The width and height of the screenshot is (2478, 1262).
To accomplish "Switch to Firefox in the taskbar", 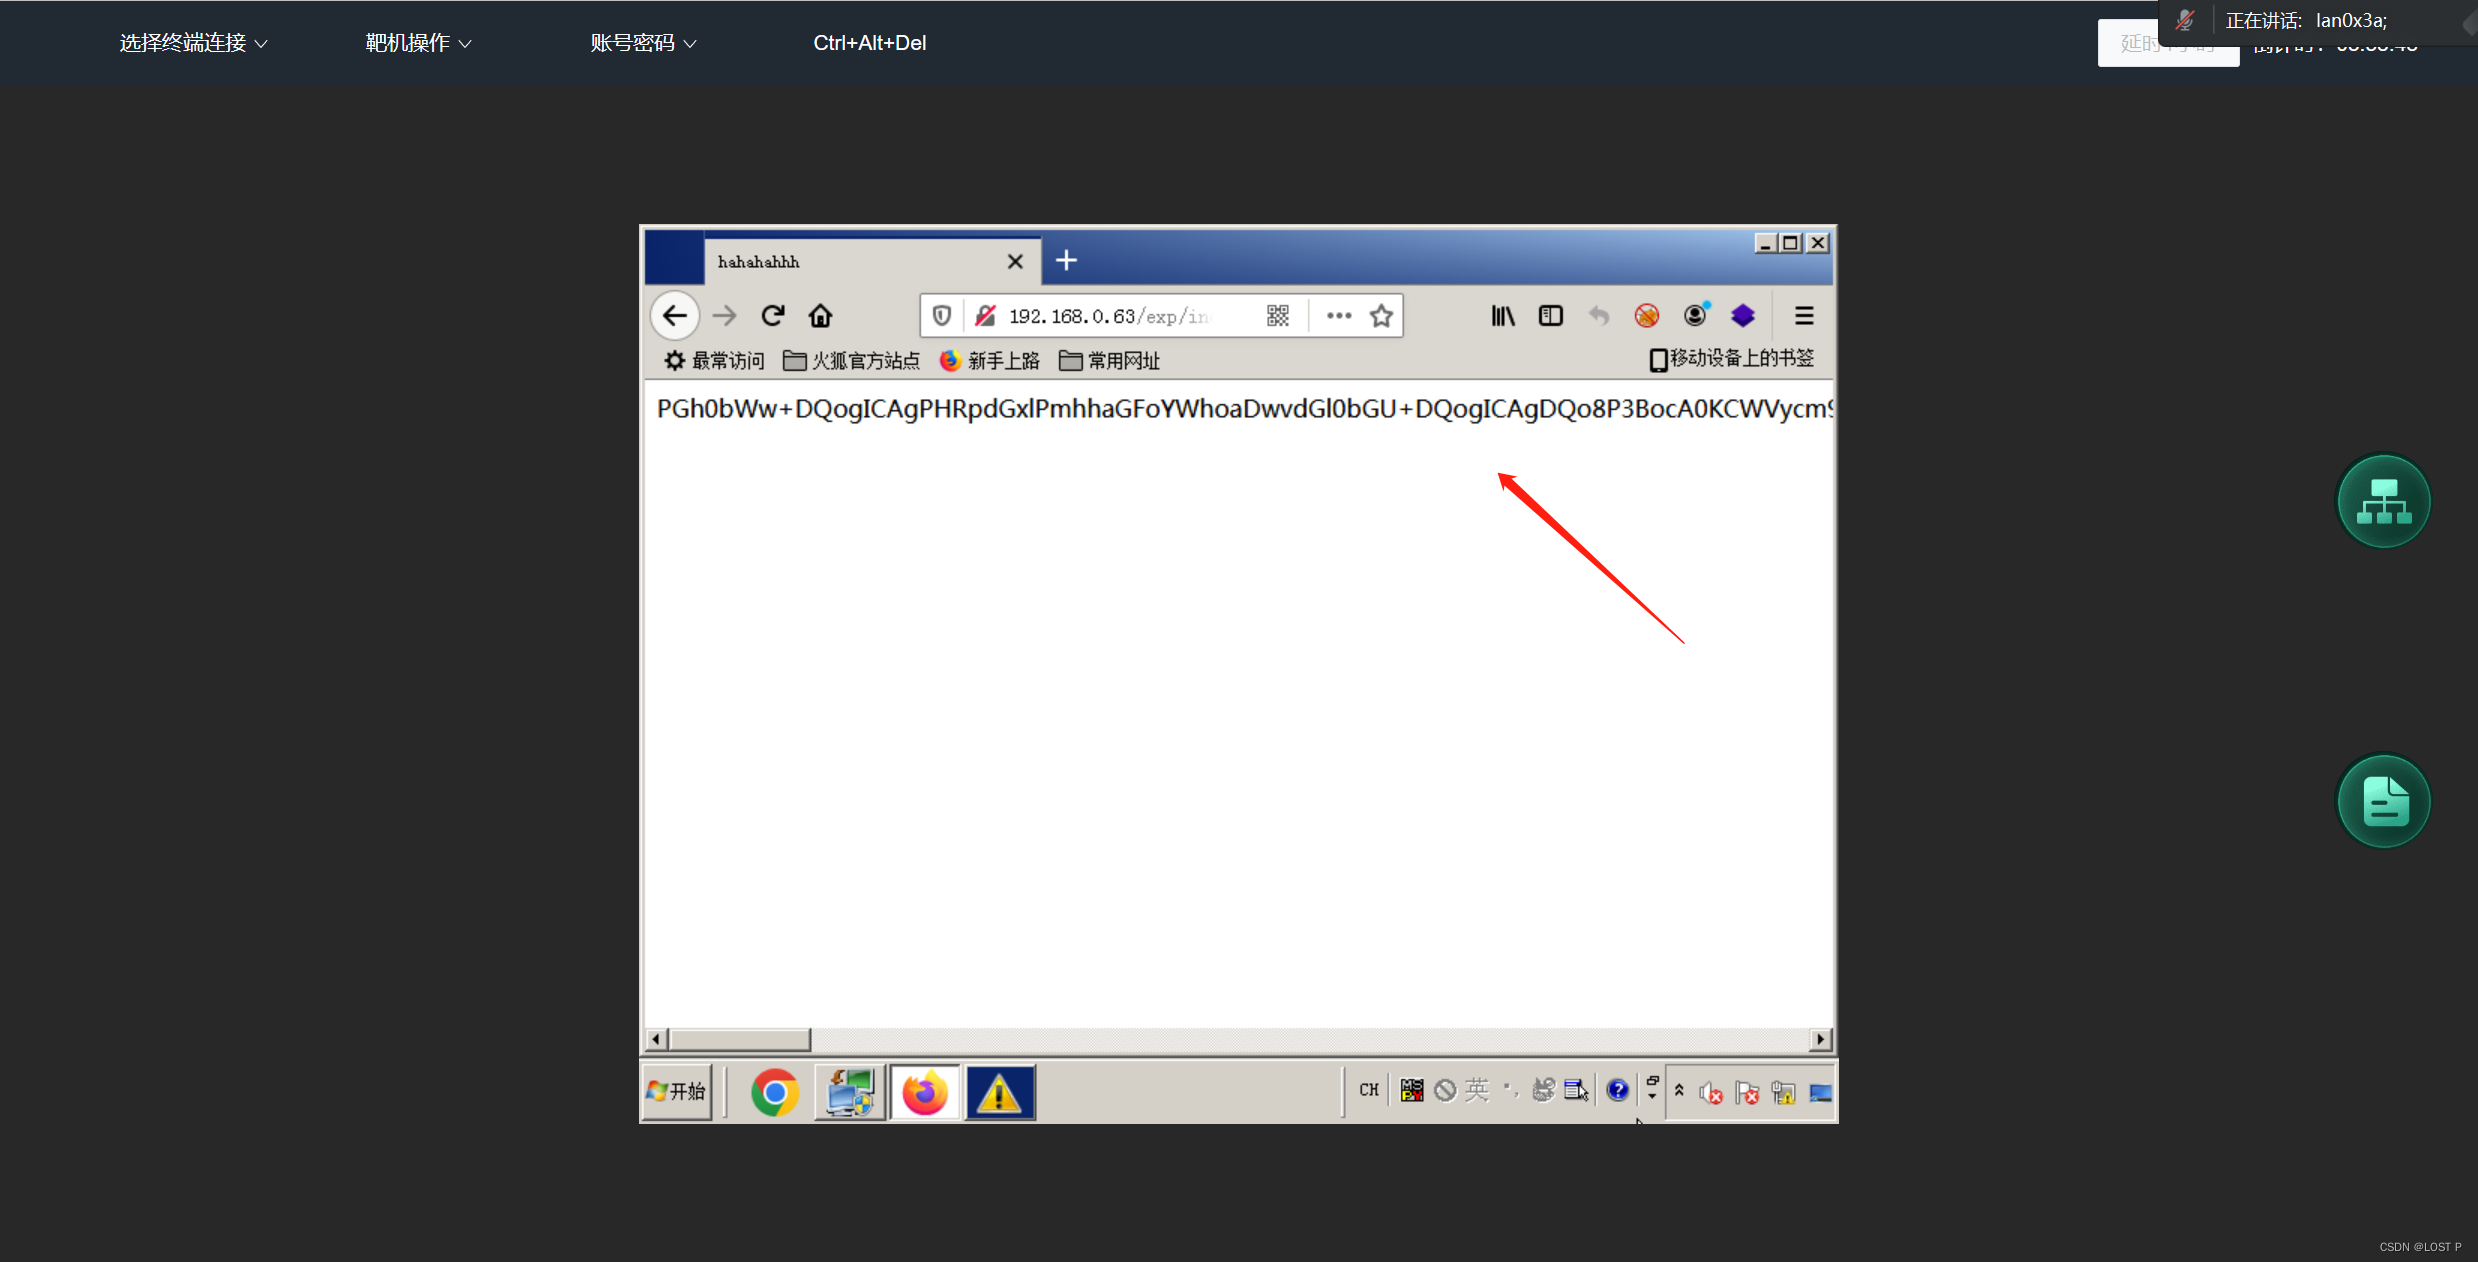I will 925,1092.
